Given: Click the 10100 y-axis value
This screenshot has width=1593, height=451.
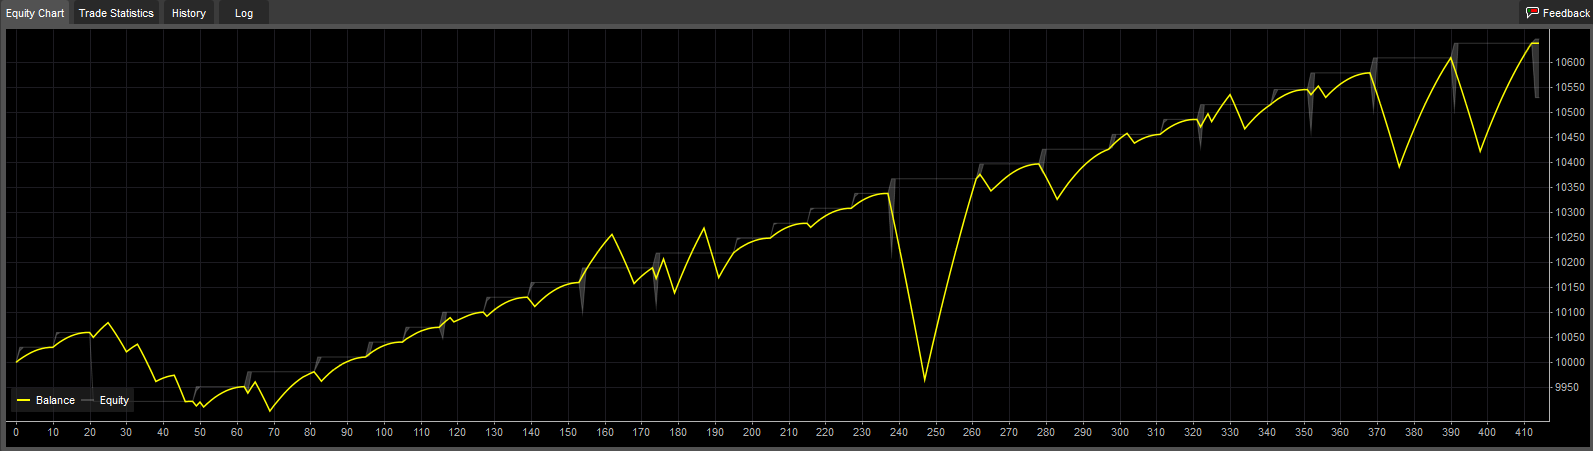Looking at the screenshot, I should pos(1569,312).
